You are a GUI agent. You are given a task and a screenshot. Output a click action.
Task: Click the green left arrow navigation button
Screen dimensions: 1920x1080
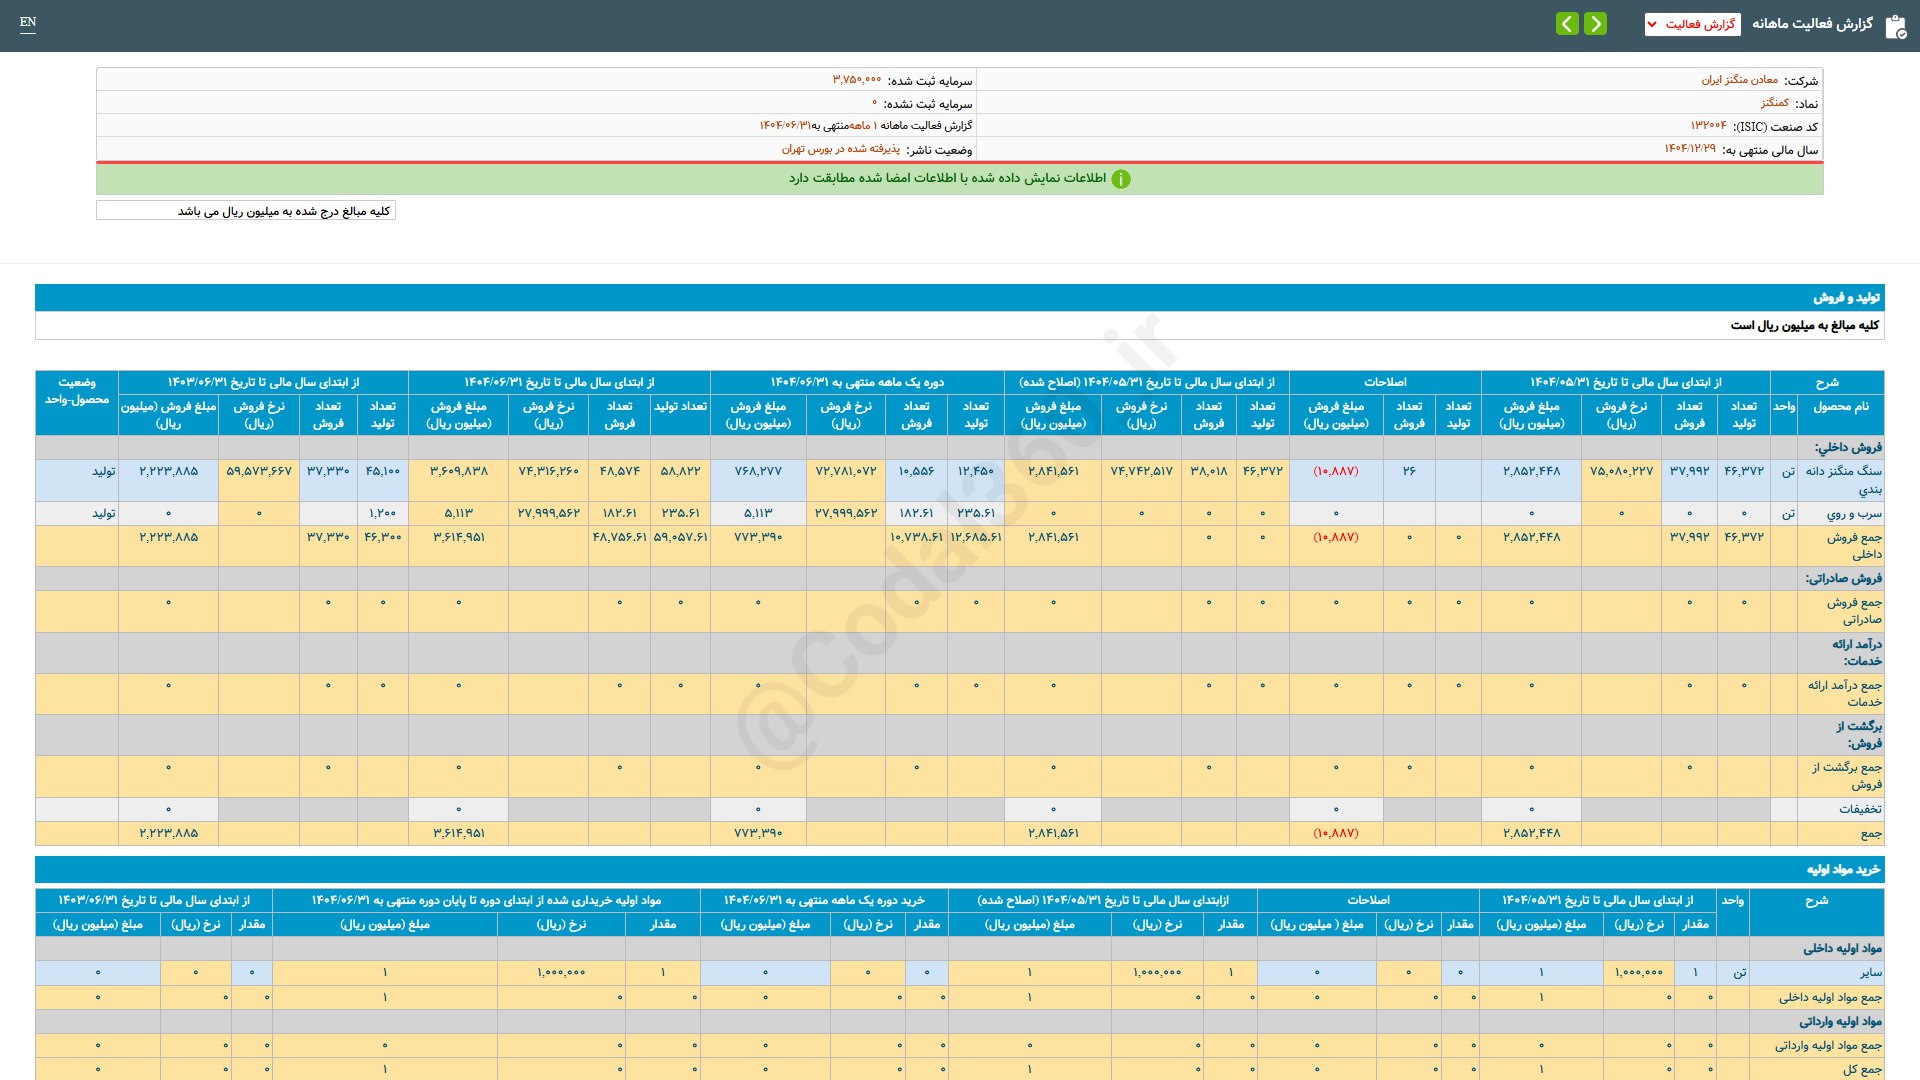tap(1567, 24)
